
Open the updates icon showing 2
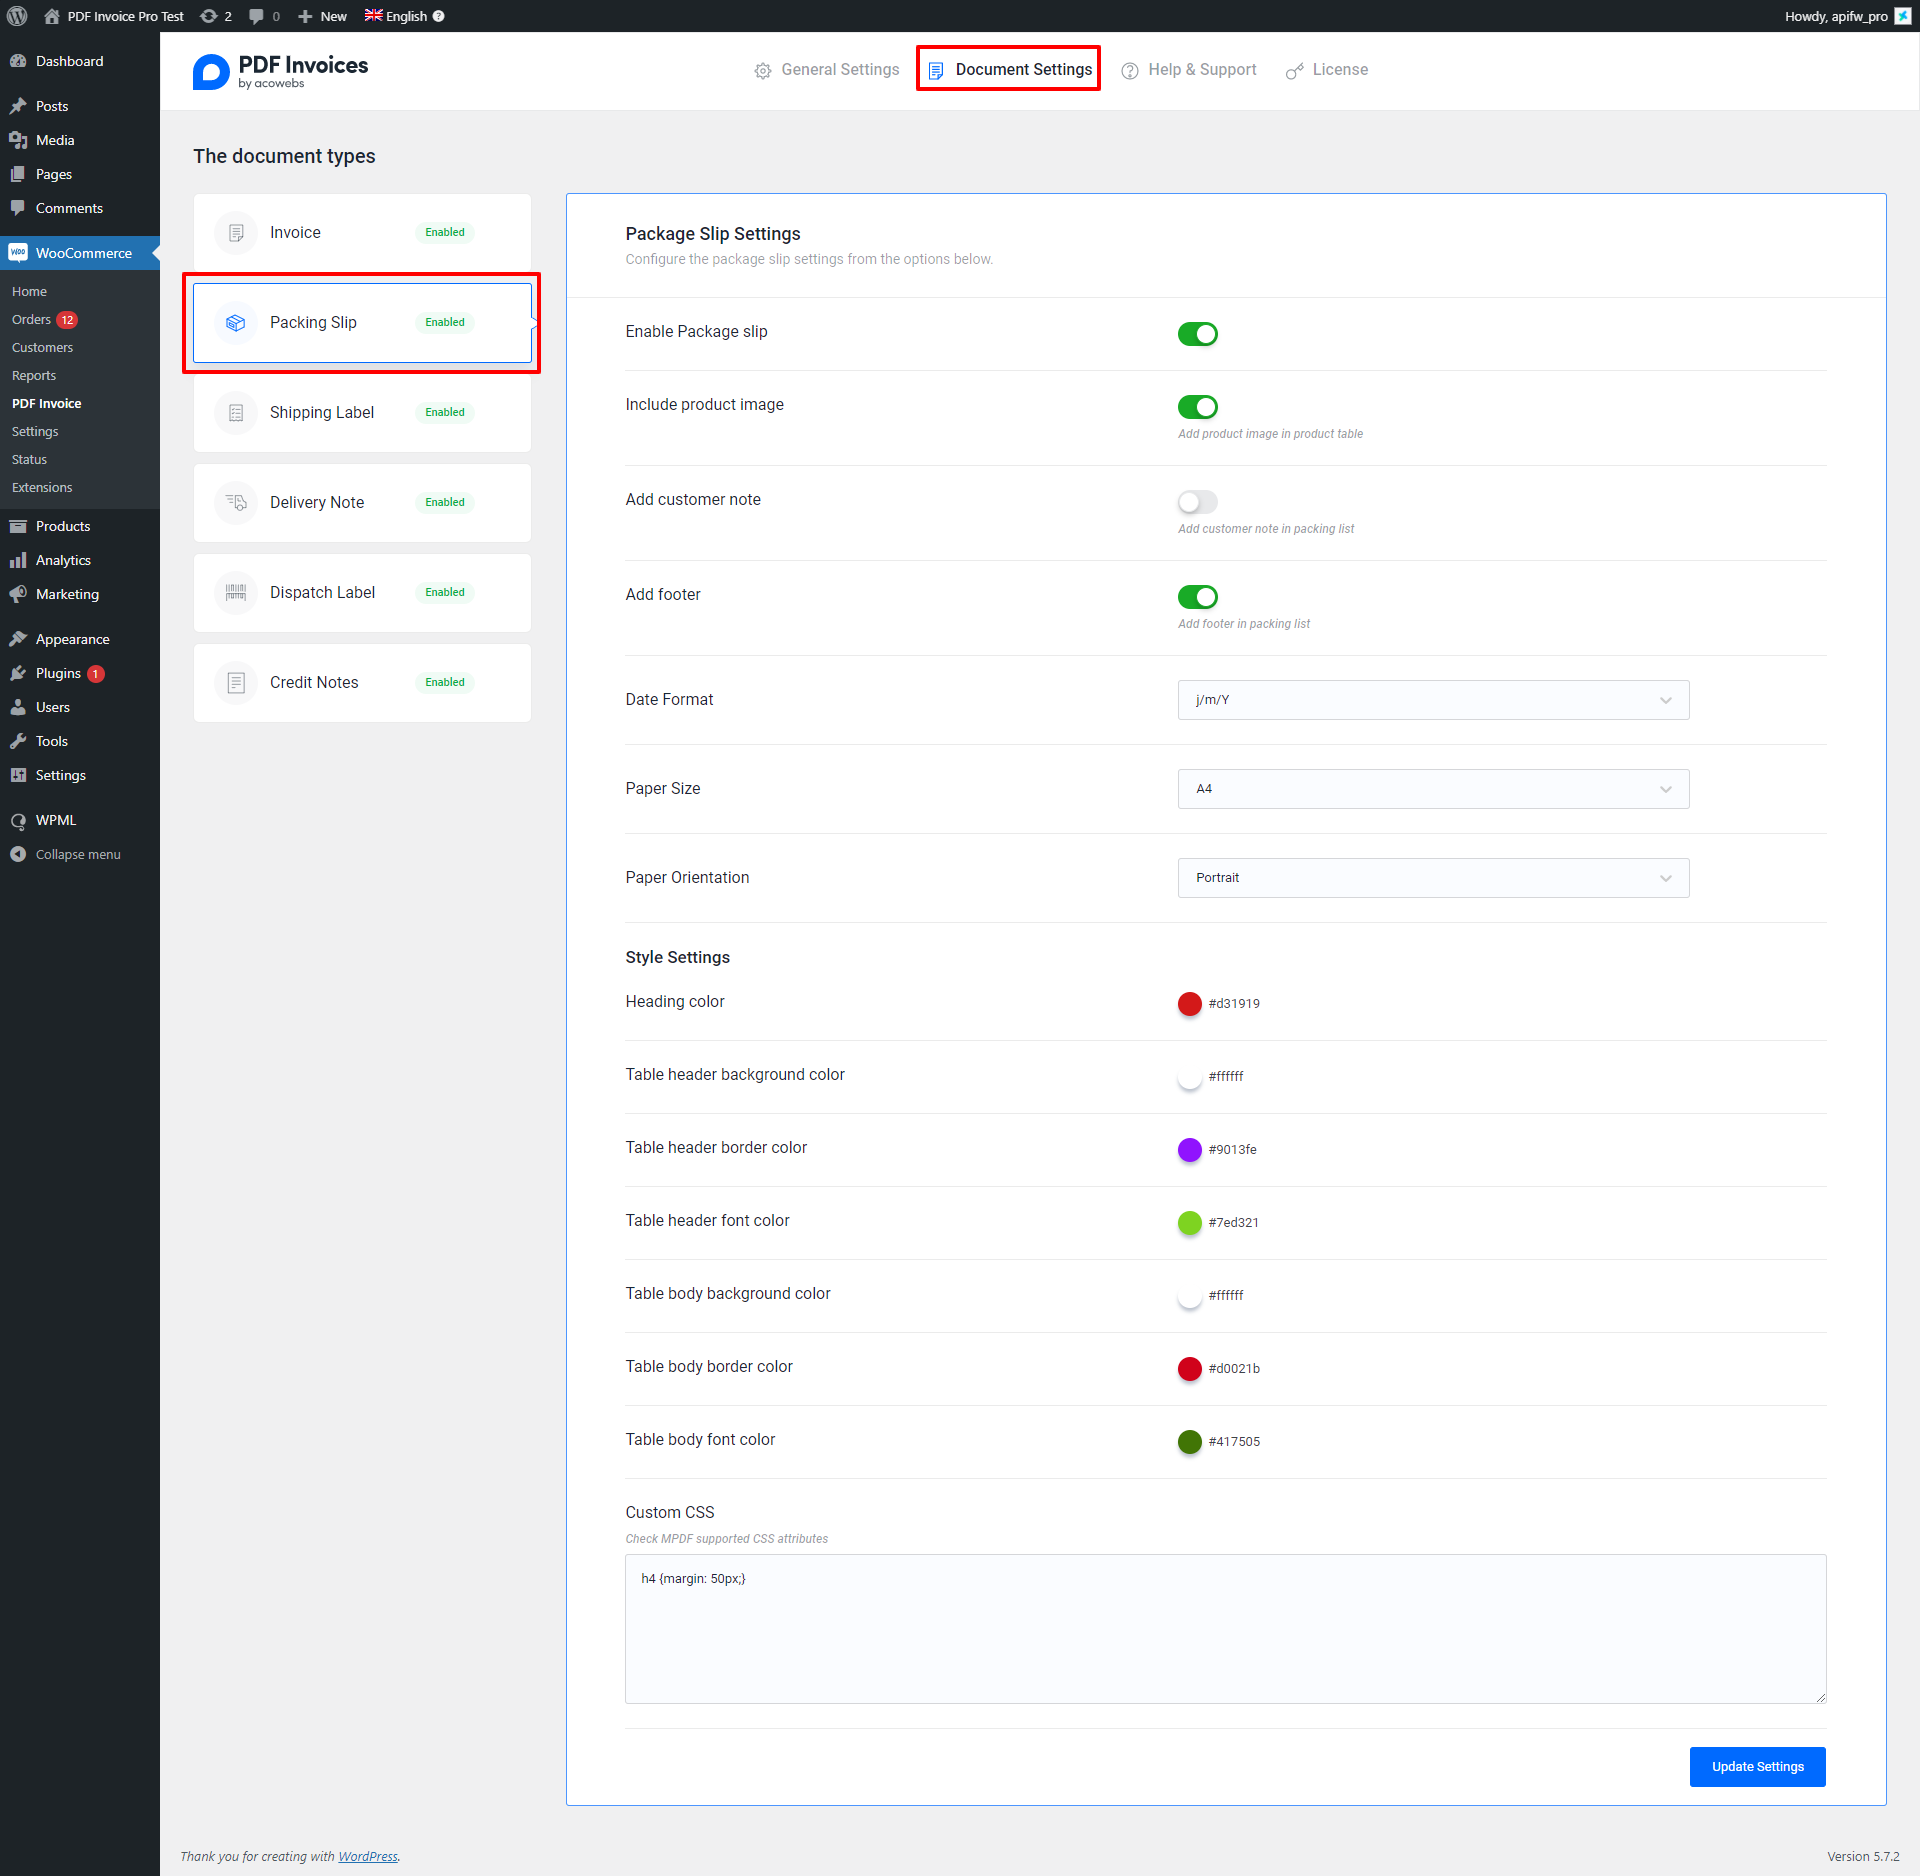(x=216, y=16)
